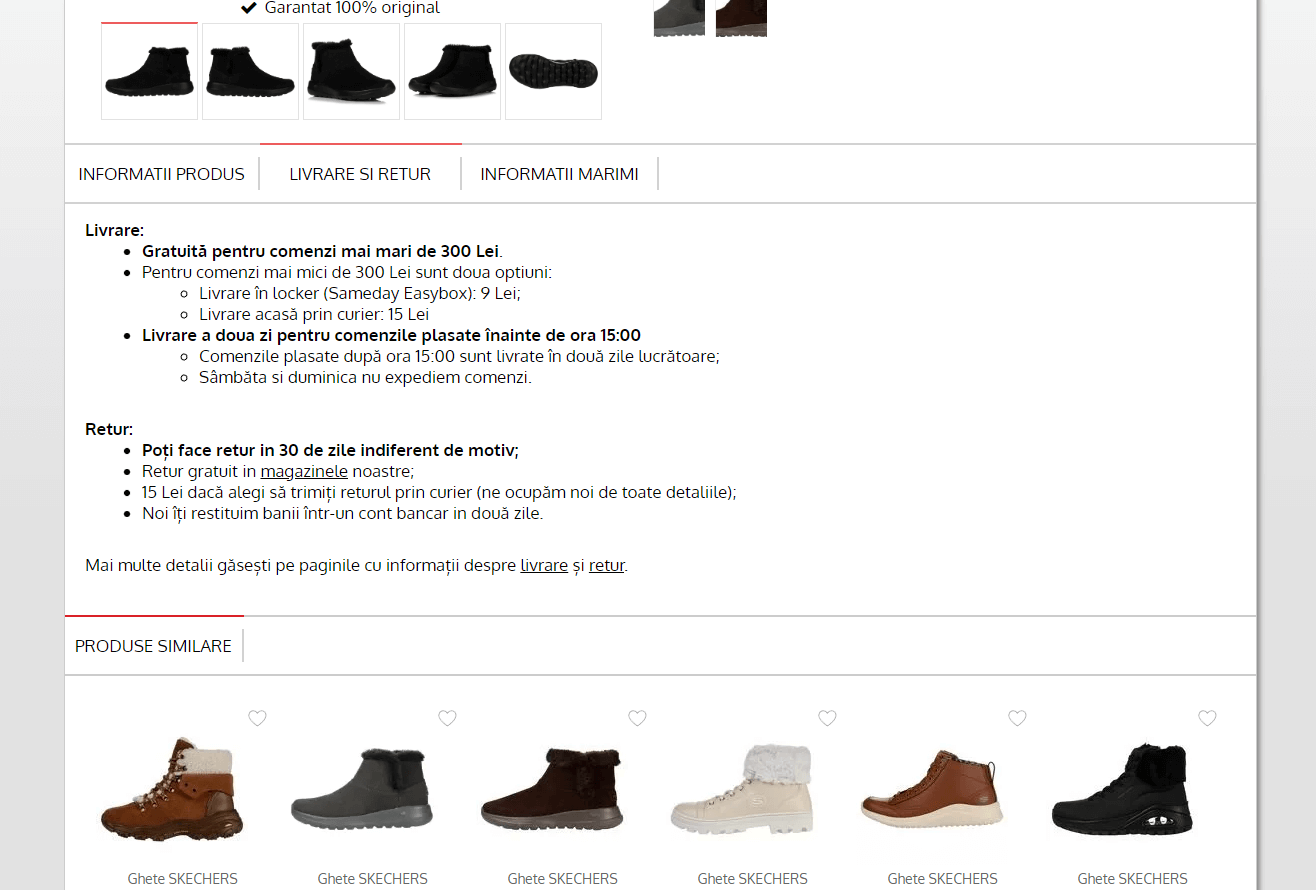The width and height of the screenshot is (1316, 890).
Task: Switch to Informatii Marimi tab
Action: click(x=559, y=174)
